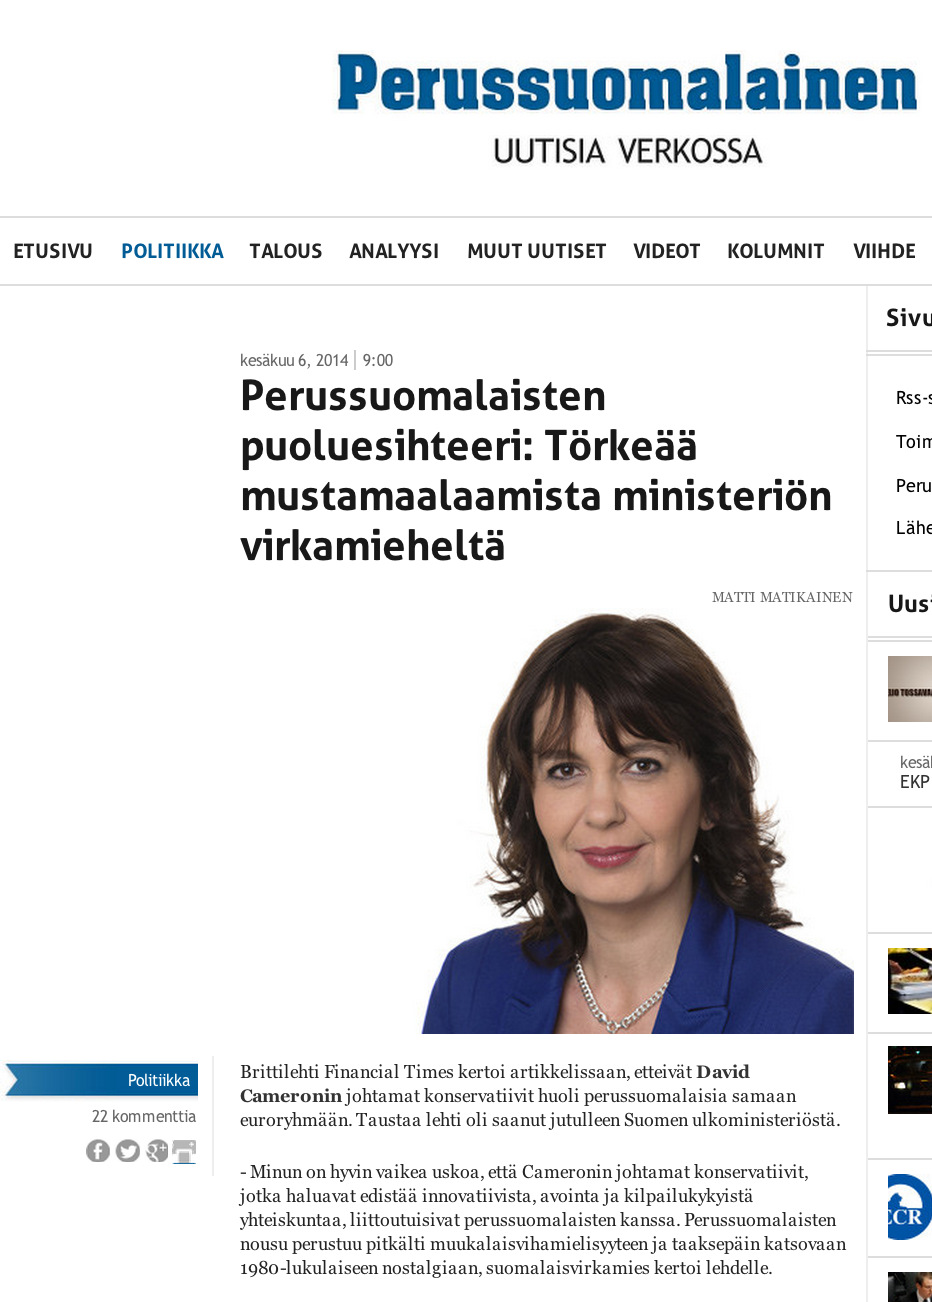Go to the Videot section
Screen dimensions: 932x1302
coord(667,251)
